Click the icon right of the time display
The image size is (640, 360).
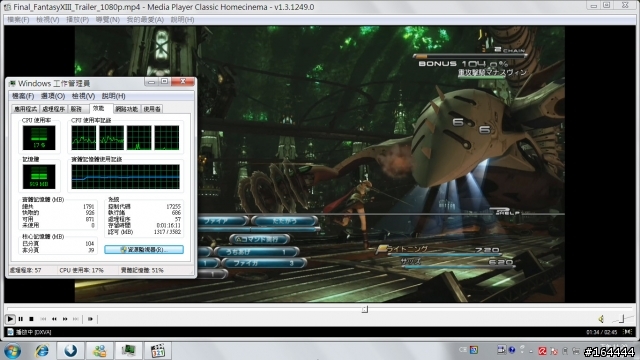[627, 332]
